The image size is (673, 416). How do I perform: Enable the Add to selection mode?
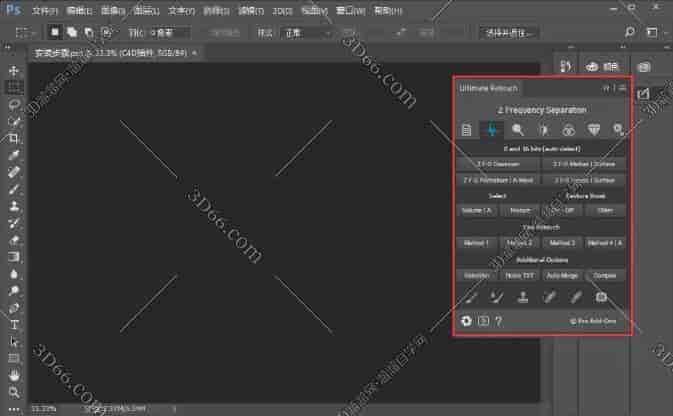73,32
